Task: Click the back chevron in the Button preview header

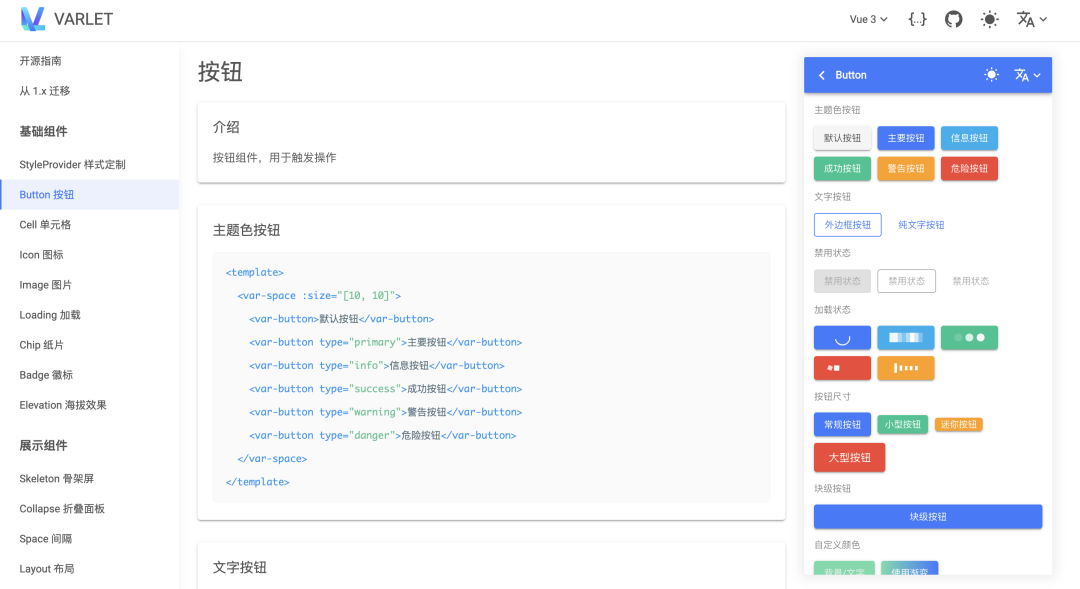Action: [824, 74]
